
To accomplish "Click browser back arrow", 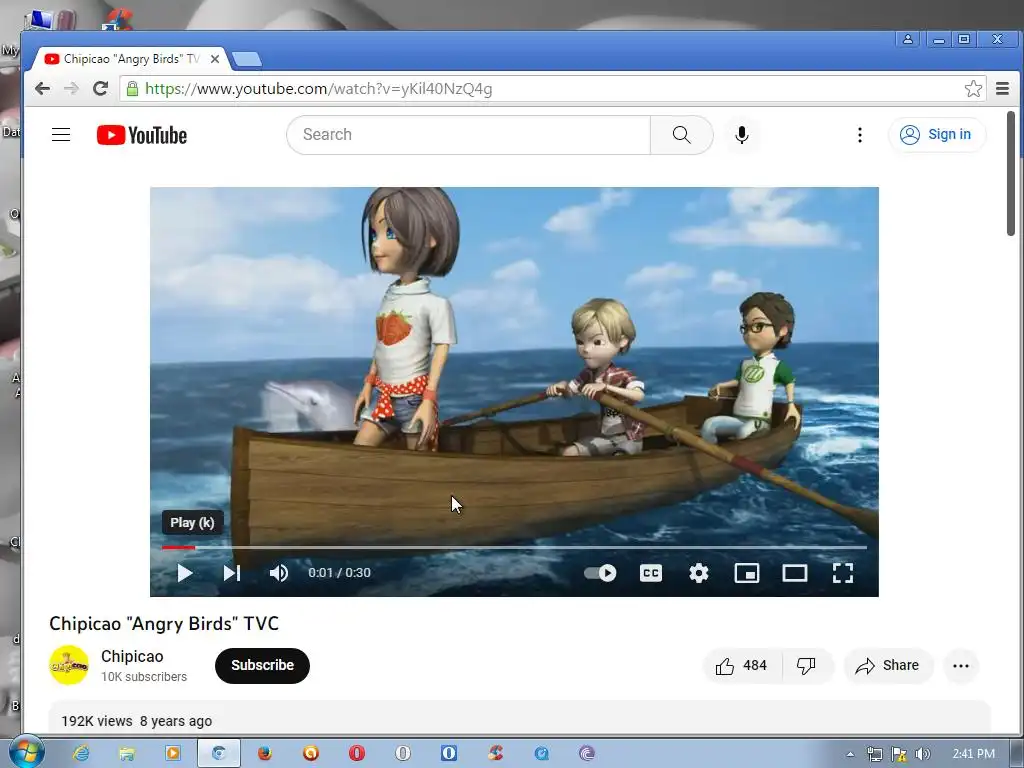I will pos(42,88).
